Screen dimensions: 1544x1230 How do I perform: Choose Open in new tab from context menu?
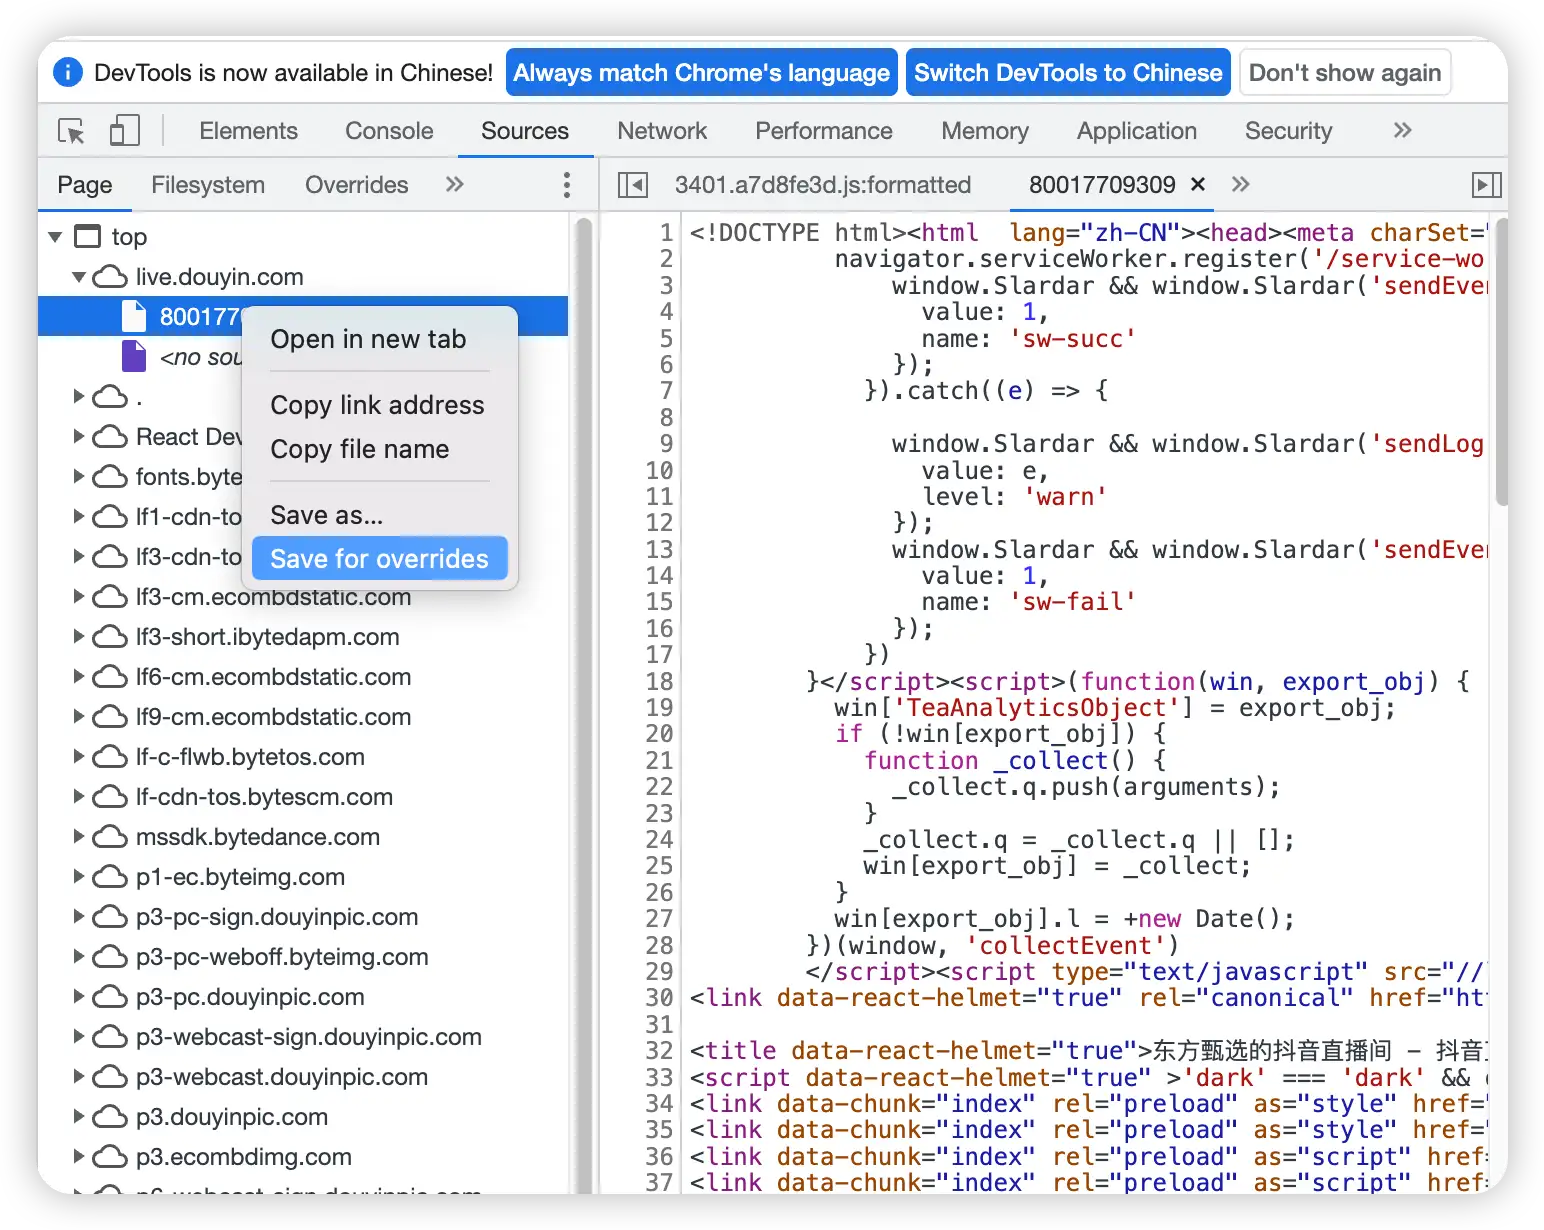[x=379, y=339]
